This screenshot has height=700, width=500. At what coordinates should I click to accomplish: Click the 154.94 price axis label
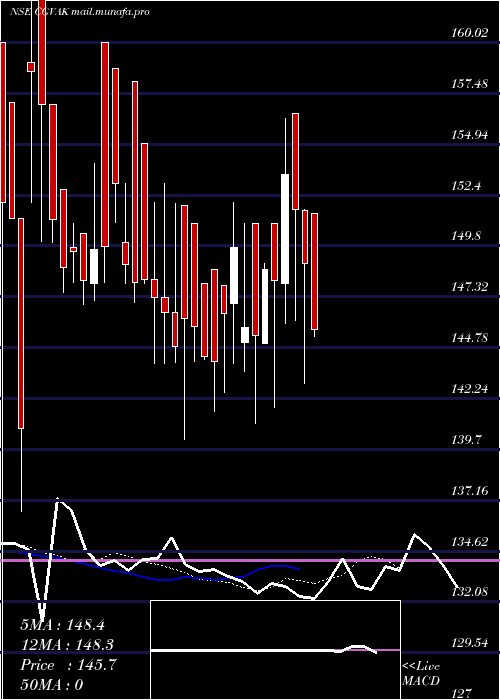pyautogui.click(x=470, y=134)
